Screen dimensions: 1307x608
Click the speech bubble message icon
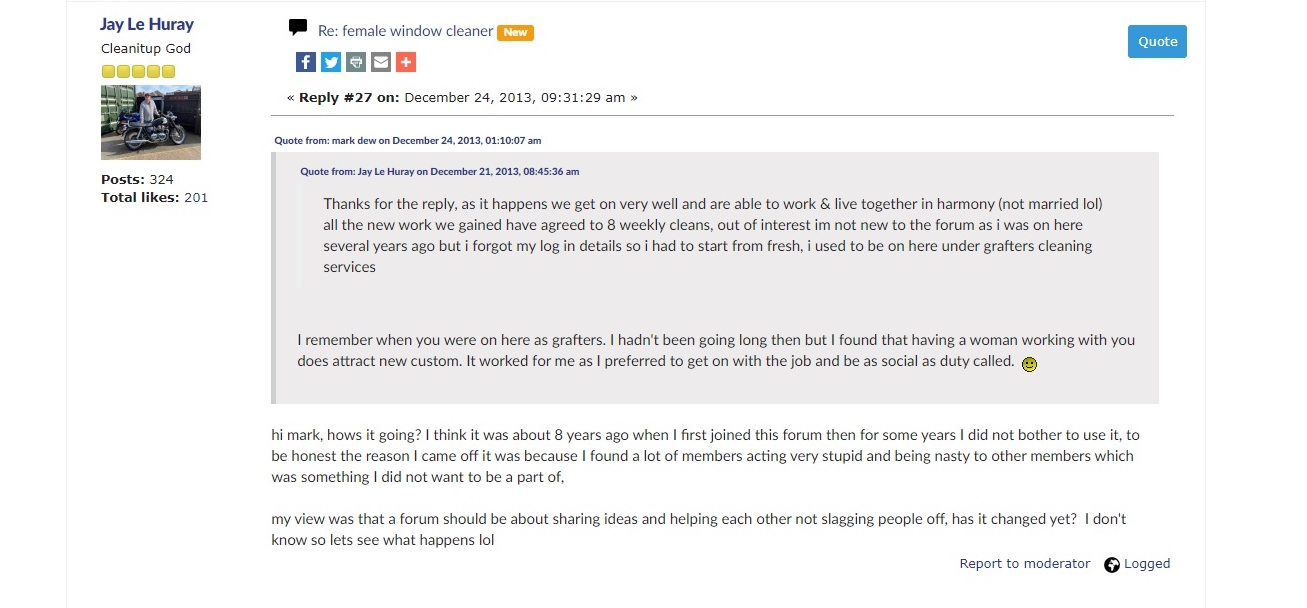[298, 28]
